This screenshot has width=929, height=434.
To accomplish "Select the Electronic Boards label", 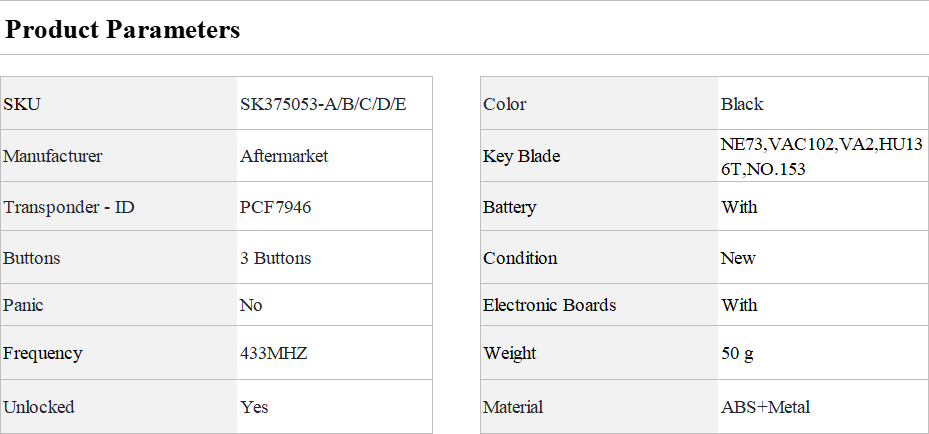I will pyautogui.click(x=549, y=305).
